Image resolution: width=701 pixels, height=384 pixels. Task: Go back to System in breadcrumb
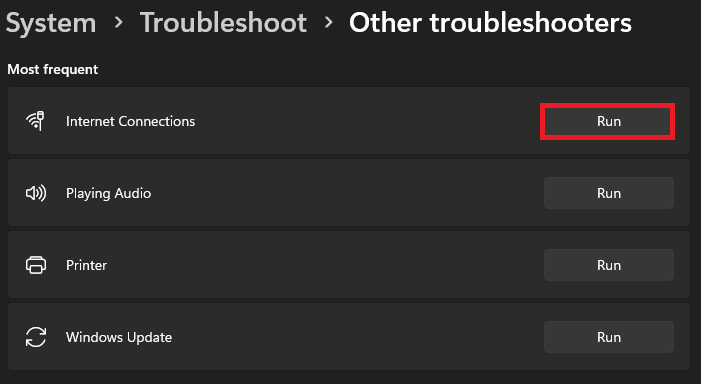tap(51, 23)
